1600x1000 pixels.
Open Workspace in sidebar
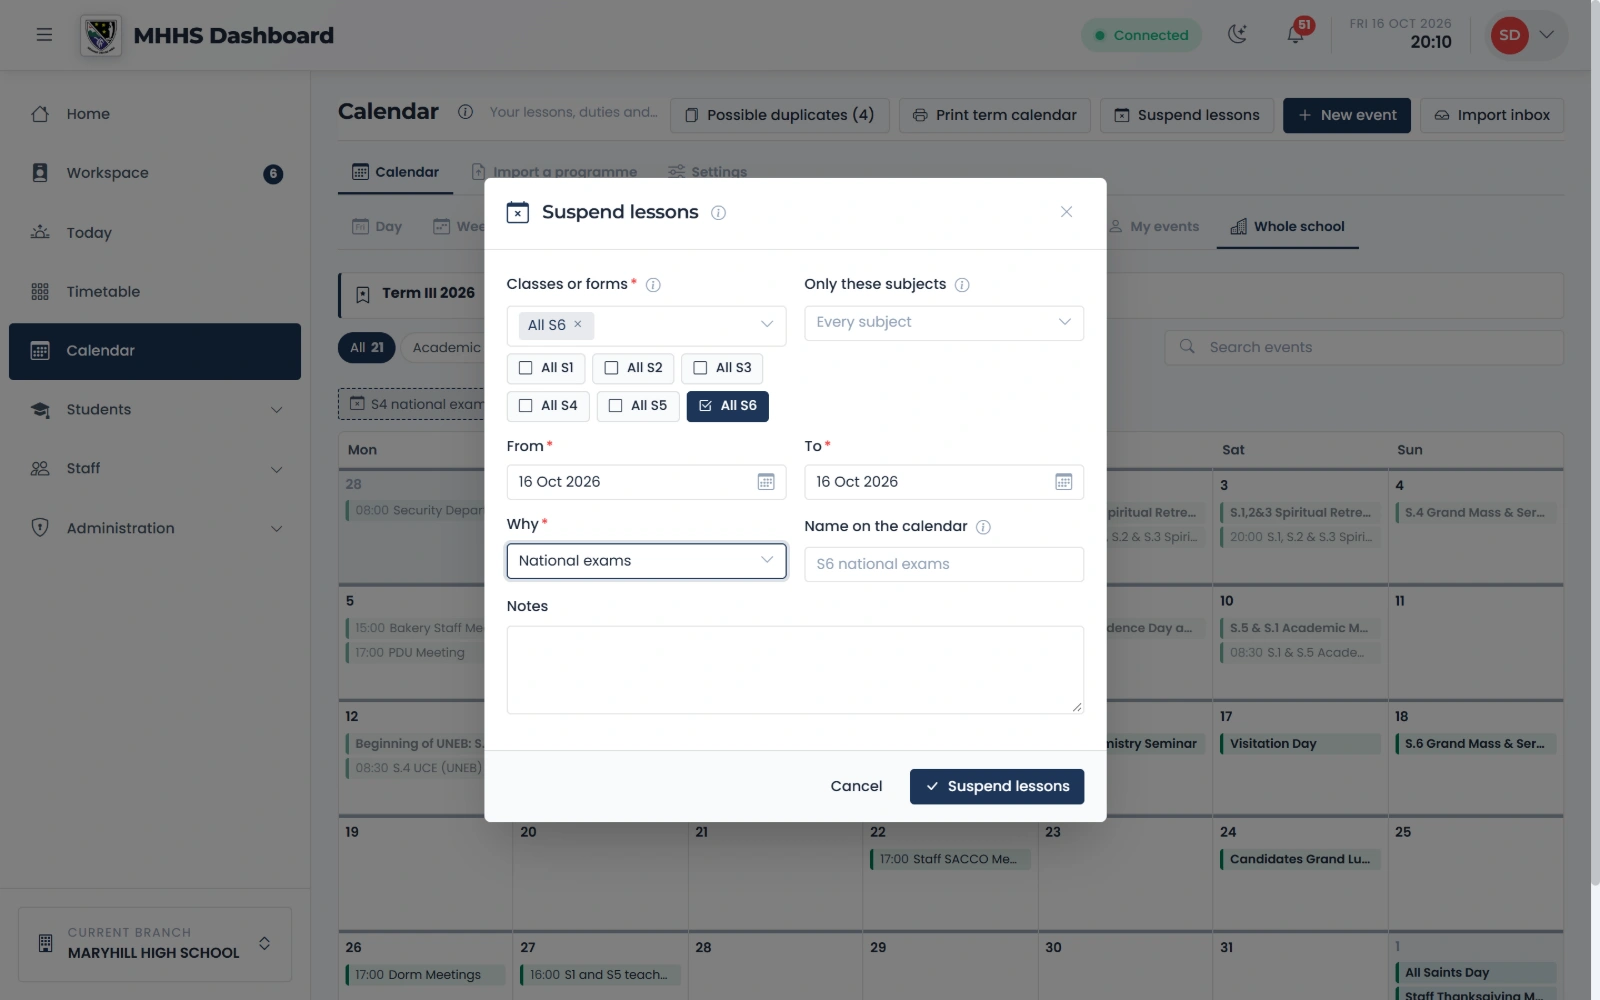coord(155,173)
